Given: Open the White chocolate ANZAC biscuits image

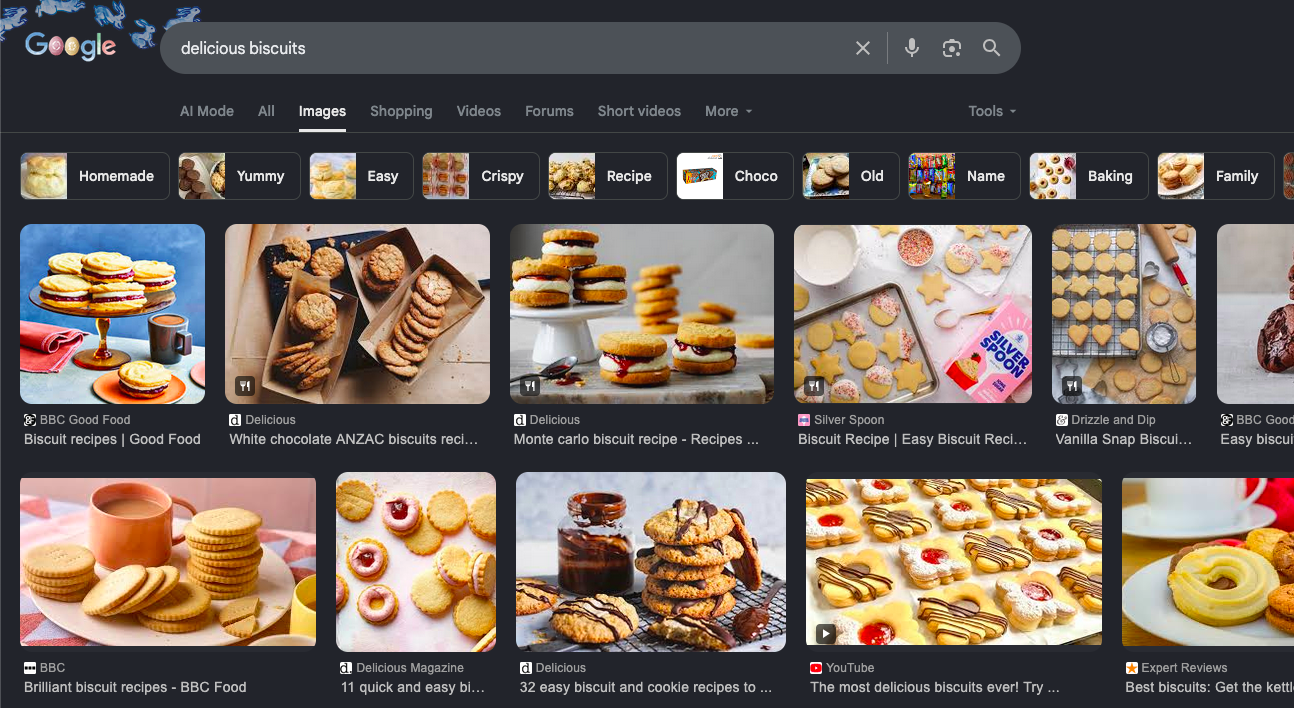Looking at the screenshot, I should point(357,313).
